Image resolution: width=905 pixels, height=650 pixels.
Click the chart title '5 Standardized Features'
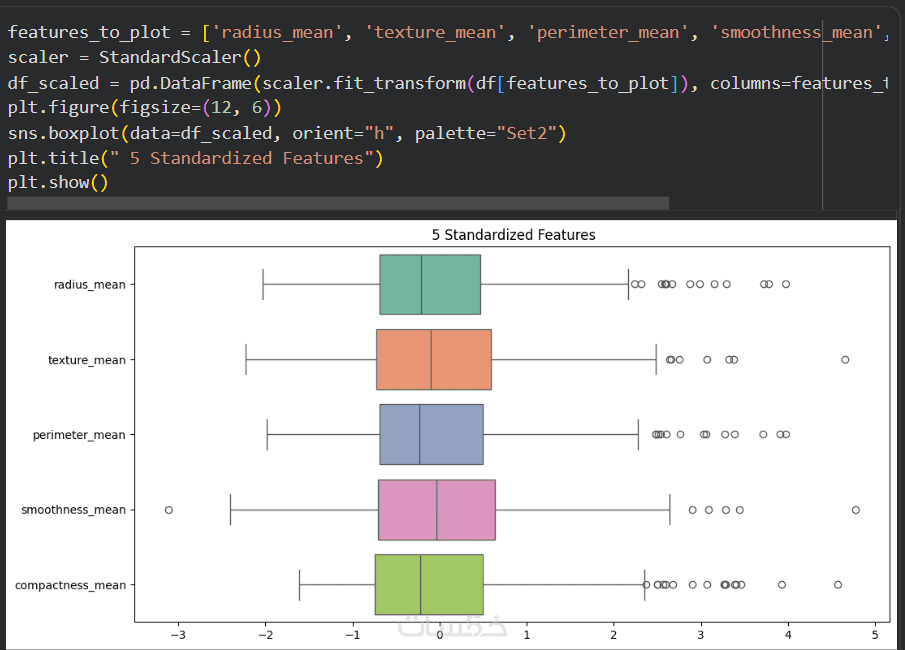(x=513, y=235)
